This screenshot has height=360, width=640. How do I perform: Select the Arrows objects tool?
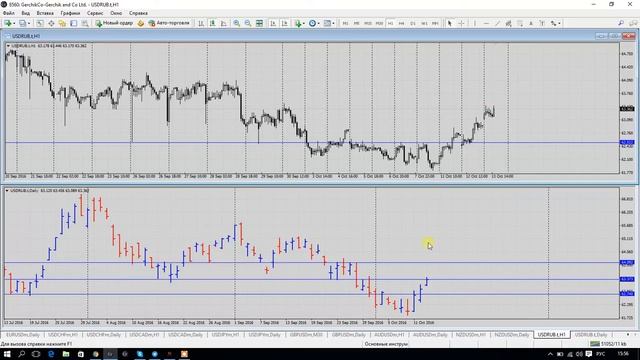(x=553, y=23)
